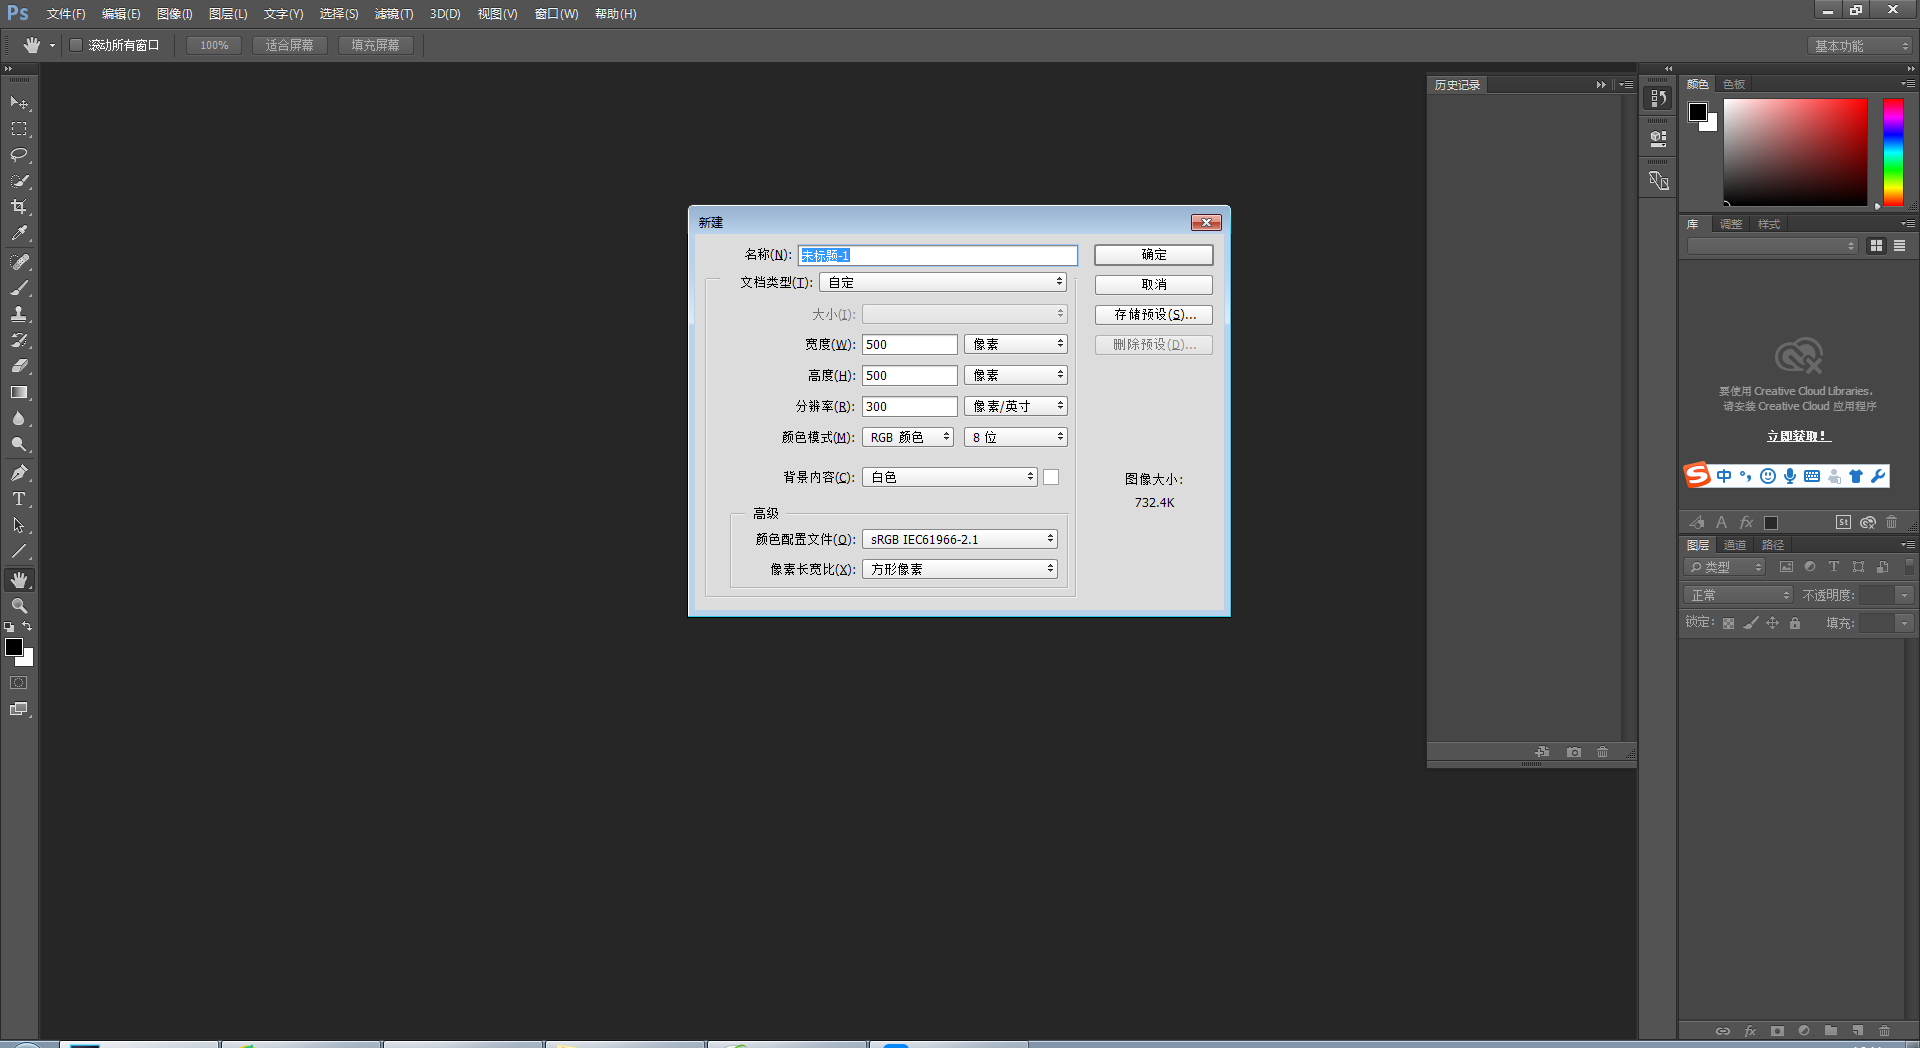Change screen mode icon in toolbox
1920x1048 pixels.
(x=19, y=709)
